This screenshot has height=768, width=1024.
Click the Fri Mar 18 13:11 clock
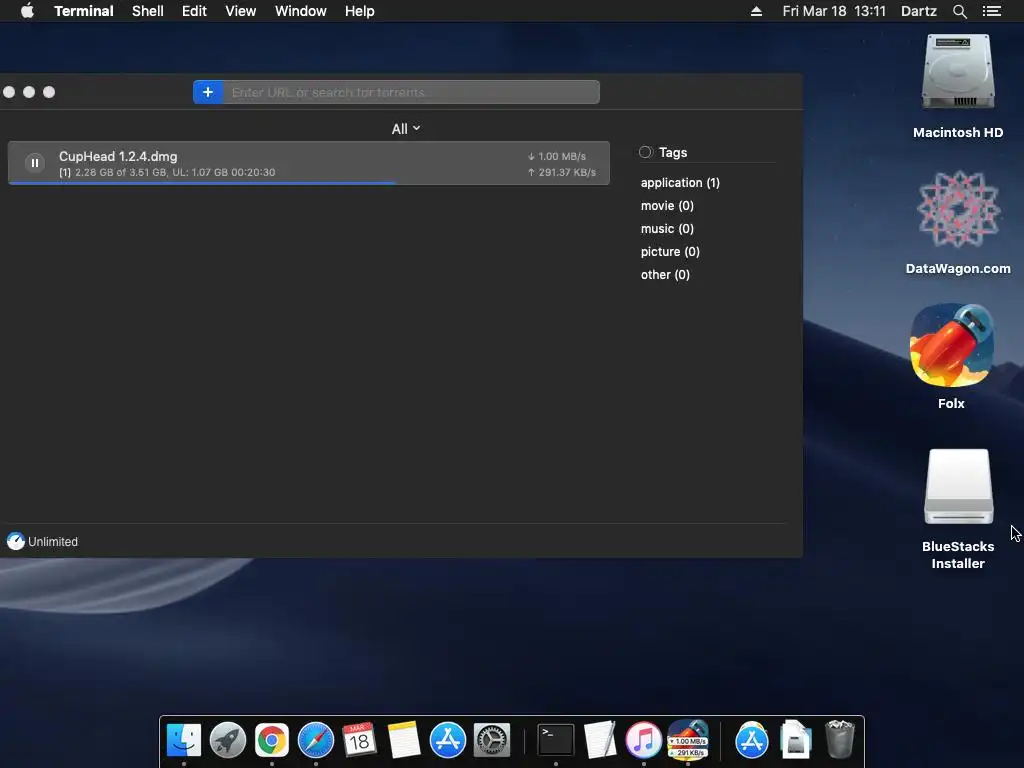pyautogui.click(x=834, y=11)
